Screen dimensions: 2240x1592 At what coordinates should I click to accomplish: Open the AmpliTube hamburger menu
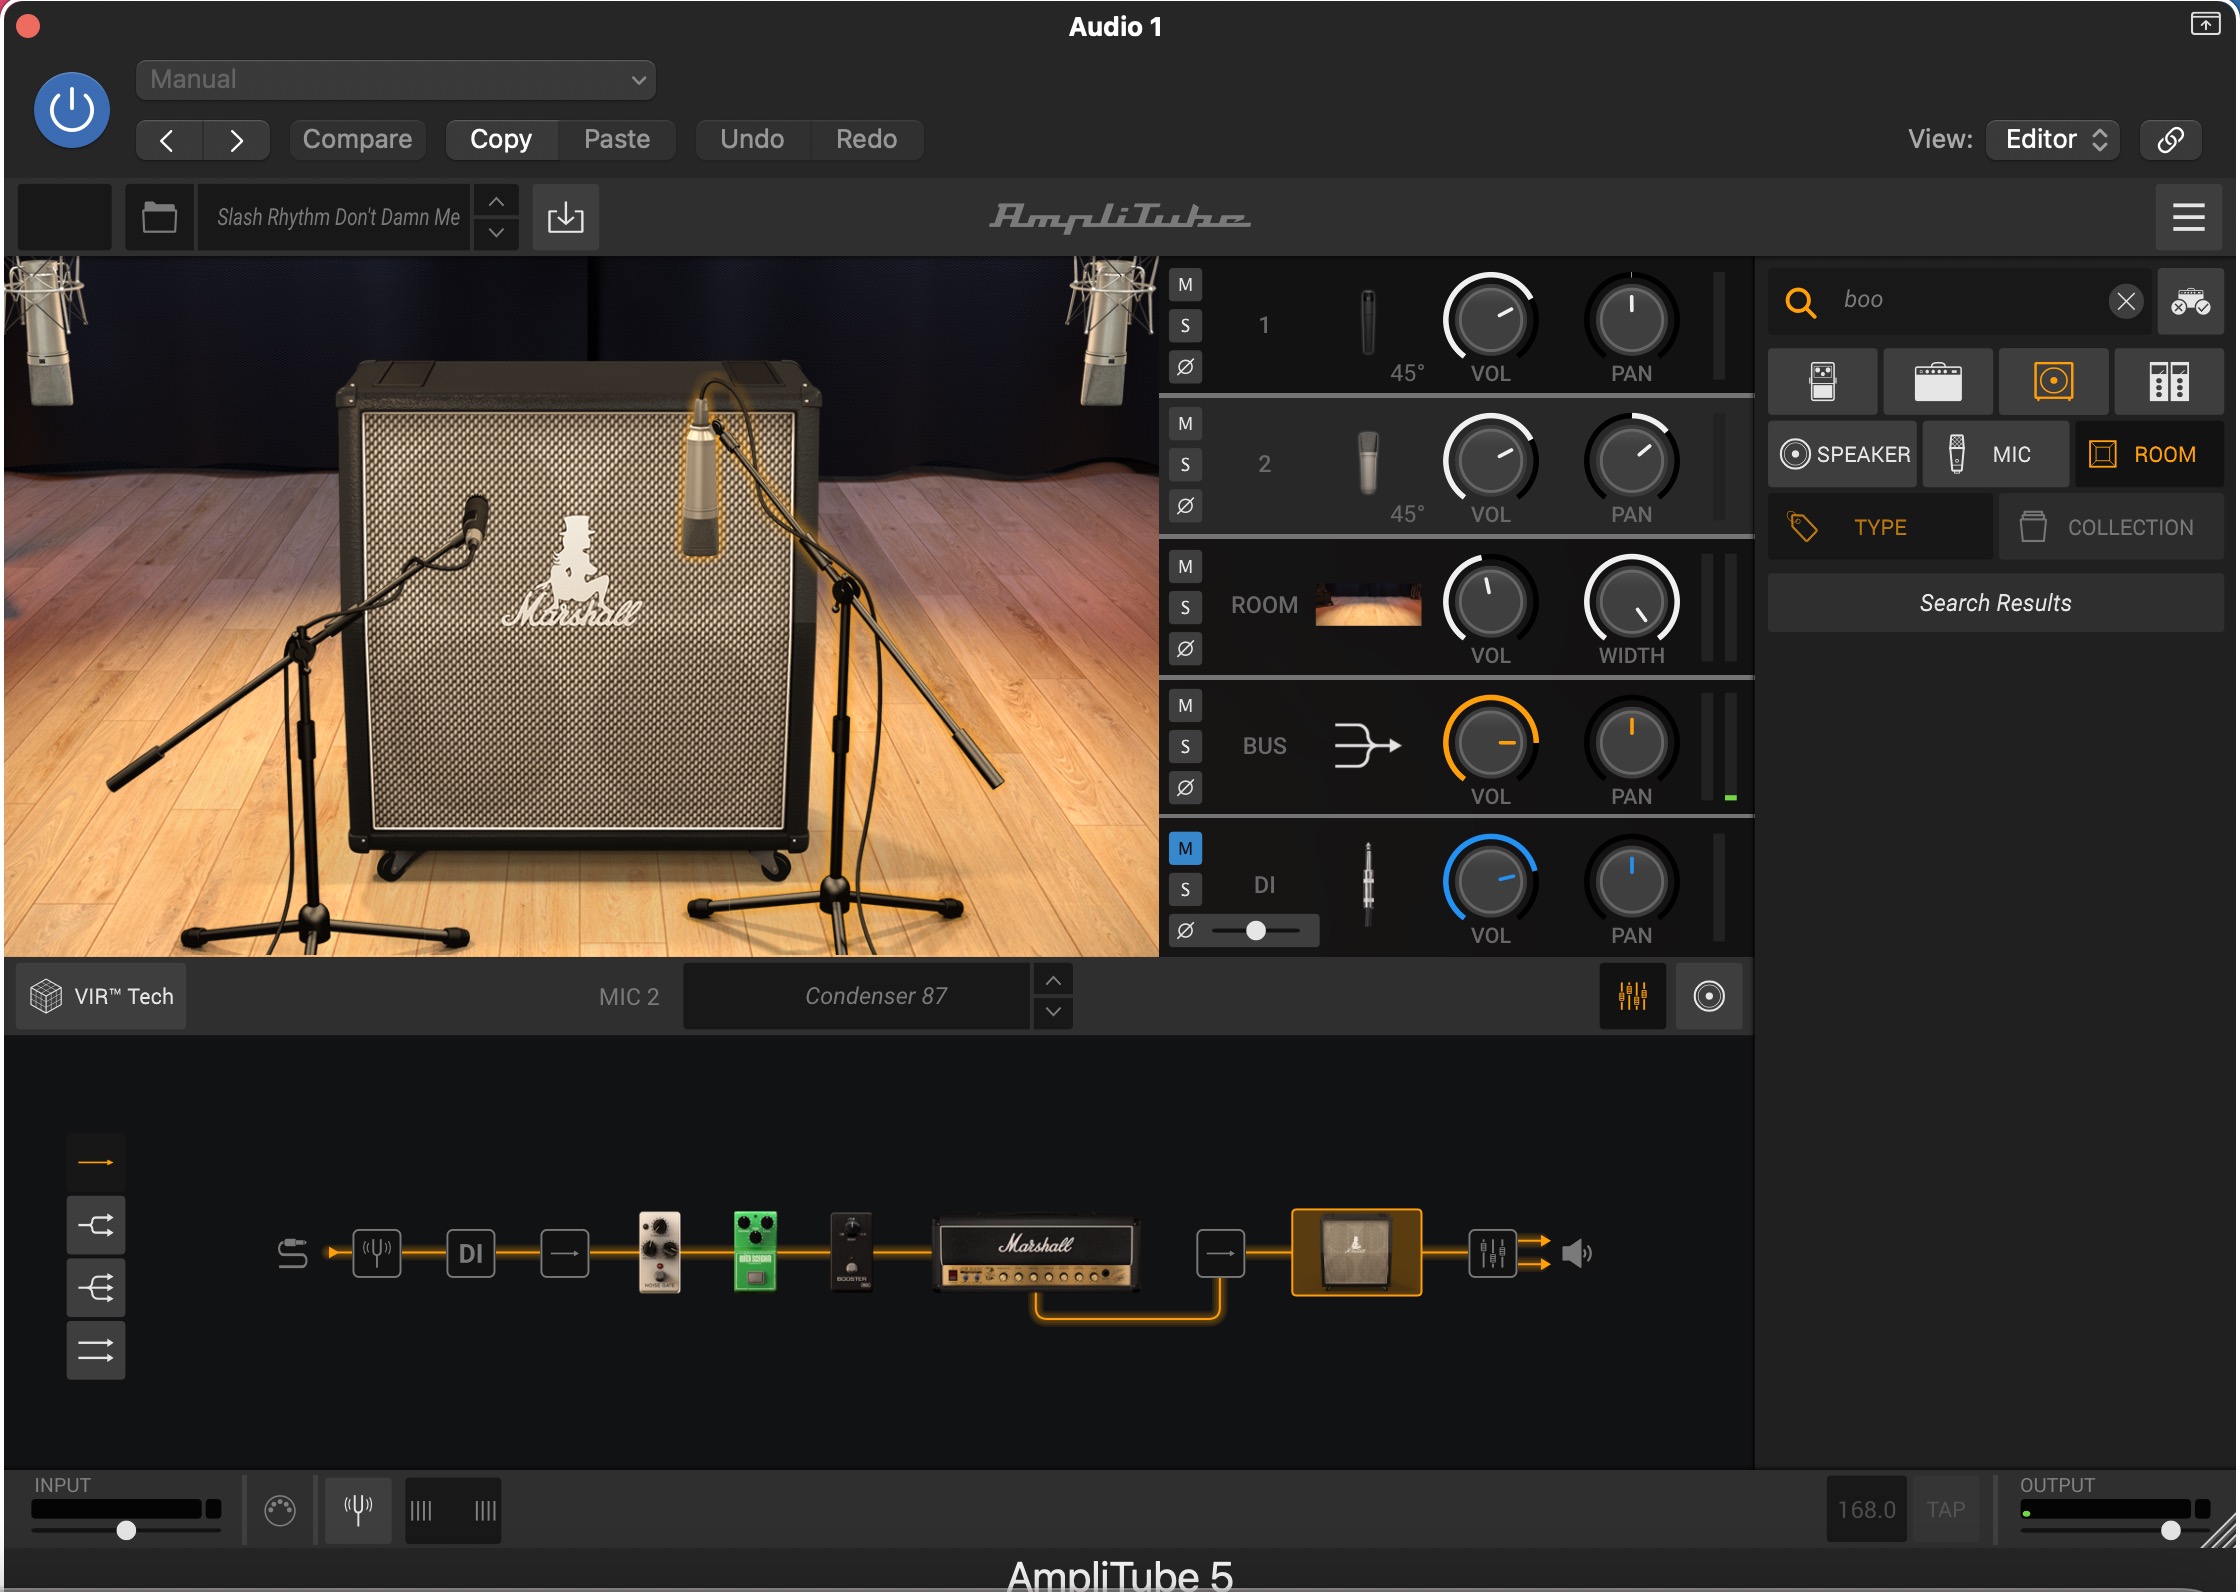(2188, 217)
